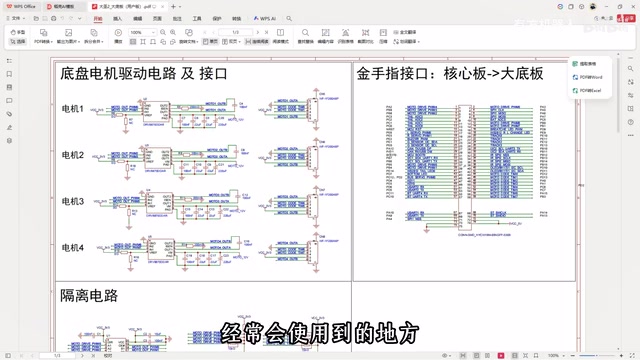Viewport: 640px width, 360px height.
Task: Switch to 开始 ribbon tab
Action: (x=98, y=19)
